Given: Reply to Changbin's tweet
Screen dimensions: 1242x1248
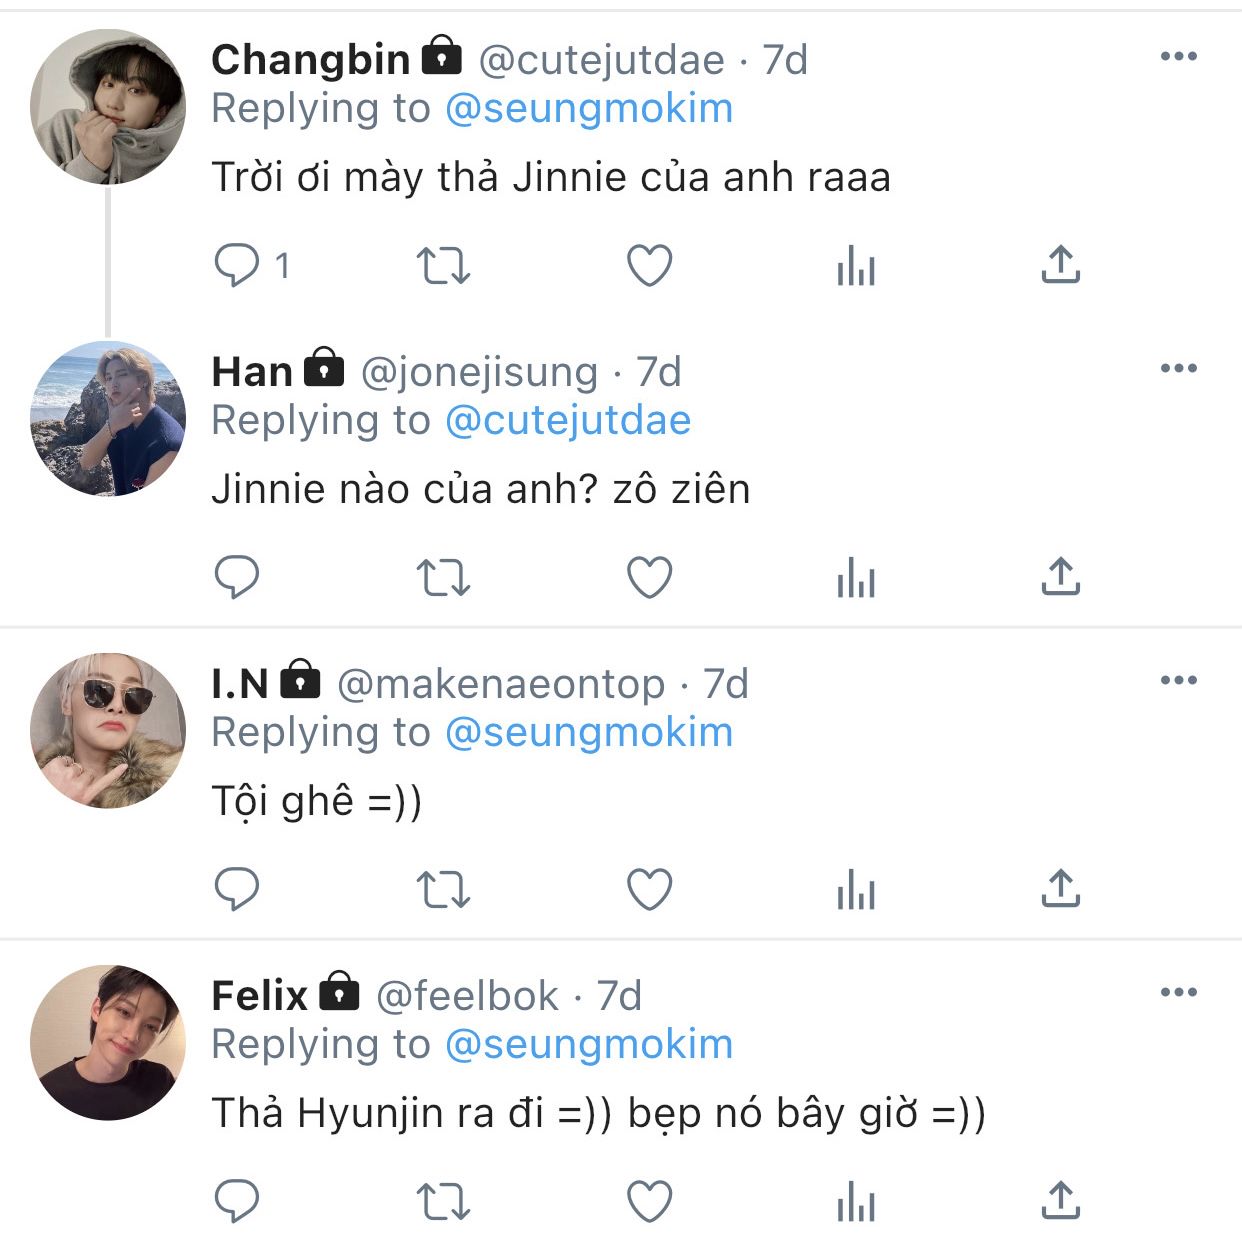Looking at the screenshot, I should (x=237, y=266).
